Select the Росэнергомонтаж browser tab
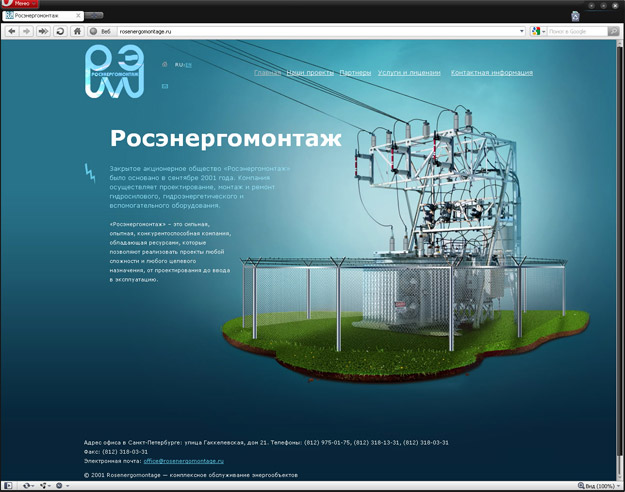Viewport: 625px width, 492px height. coord(43,16)
